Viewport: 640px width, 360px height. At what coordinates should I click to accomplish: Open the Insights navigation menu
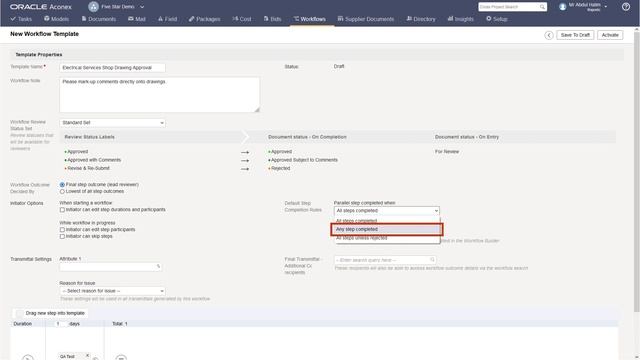(461, 19)
